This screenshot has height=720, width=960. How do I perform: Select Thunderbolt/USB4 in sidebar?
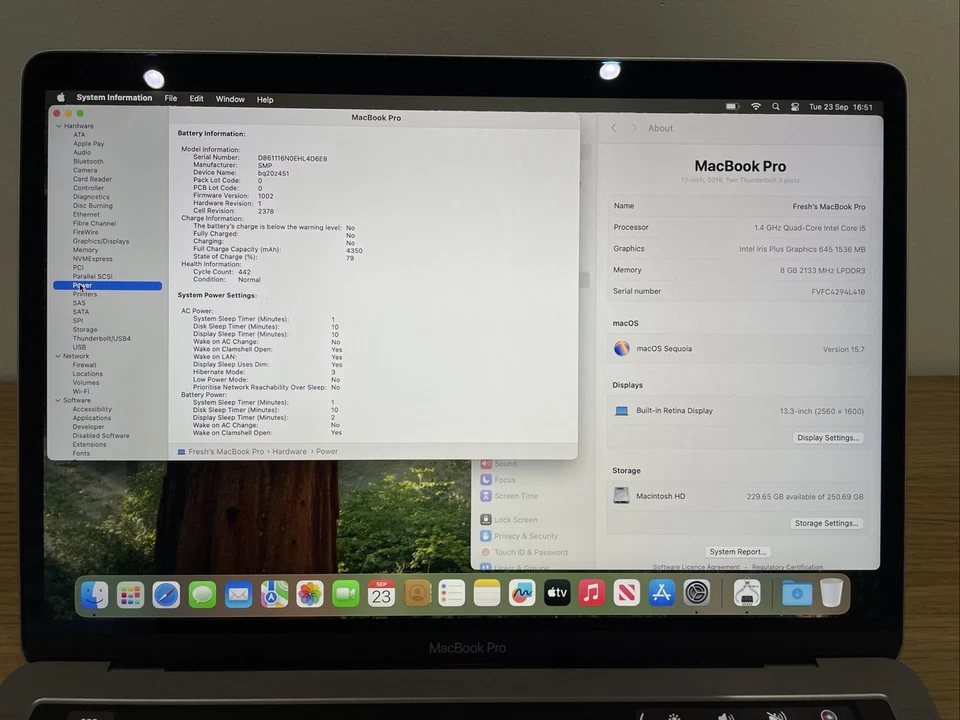[x=102, y=339]
